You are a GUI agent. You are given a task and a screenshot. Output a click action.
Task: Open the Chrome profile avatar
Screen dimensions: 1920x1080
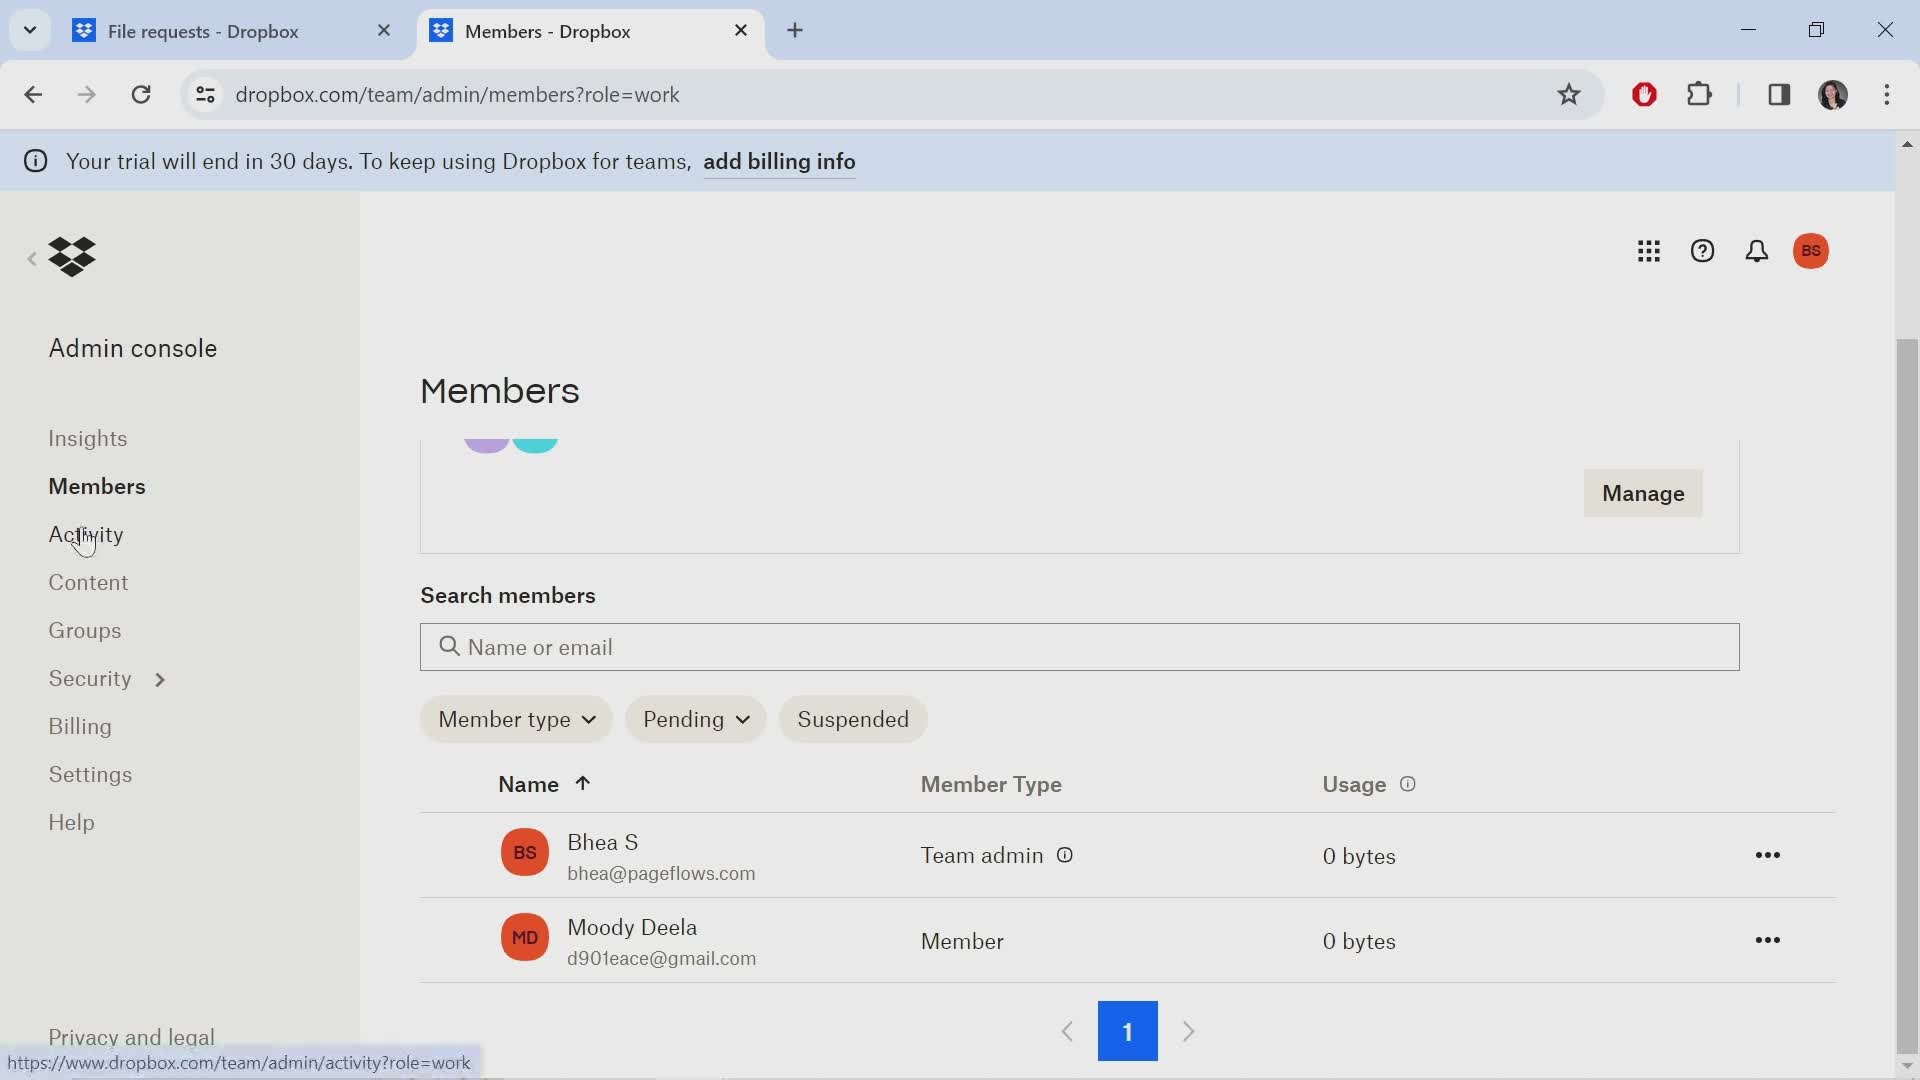point(1833,95)
